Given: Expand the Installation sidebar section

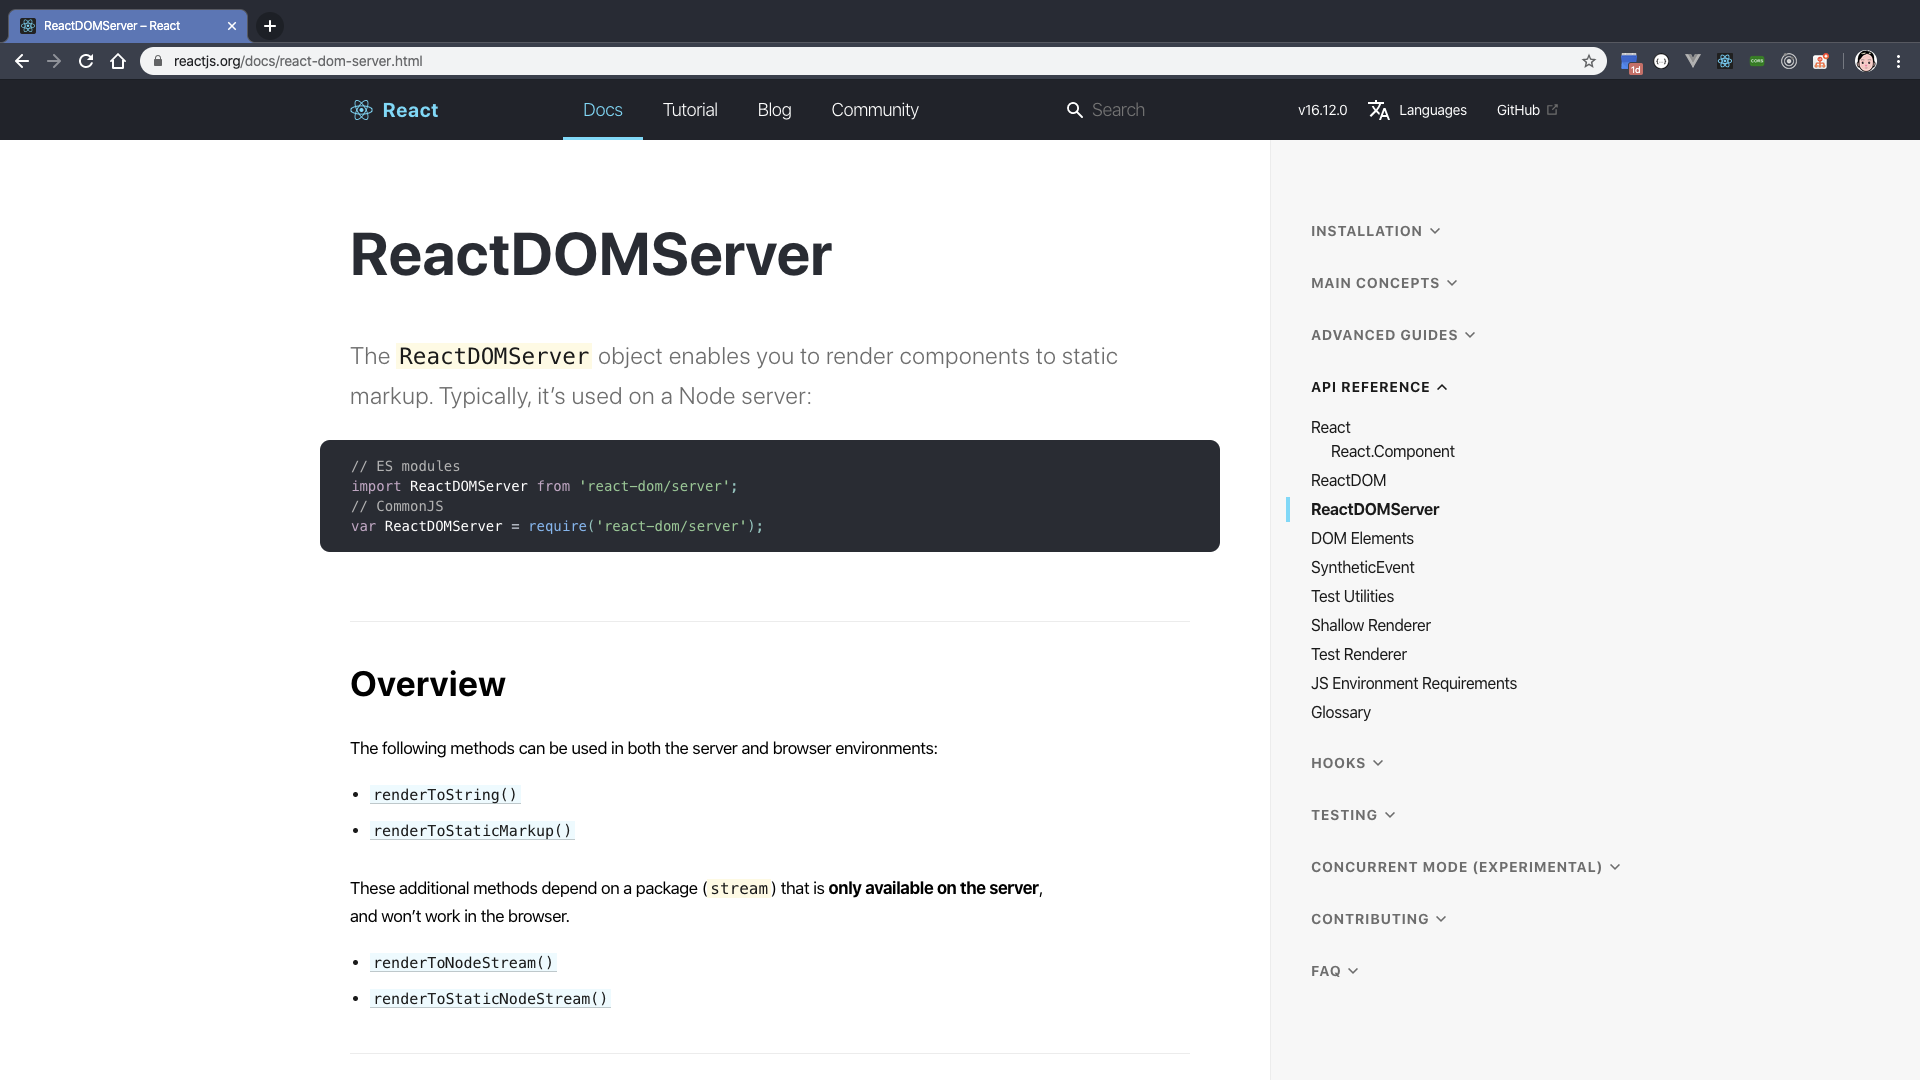Looking at the screenshot, I should (x=1375, y=231).
